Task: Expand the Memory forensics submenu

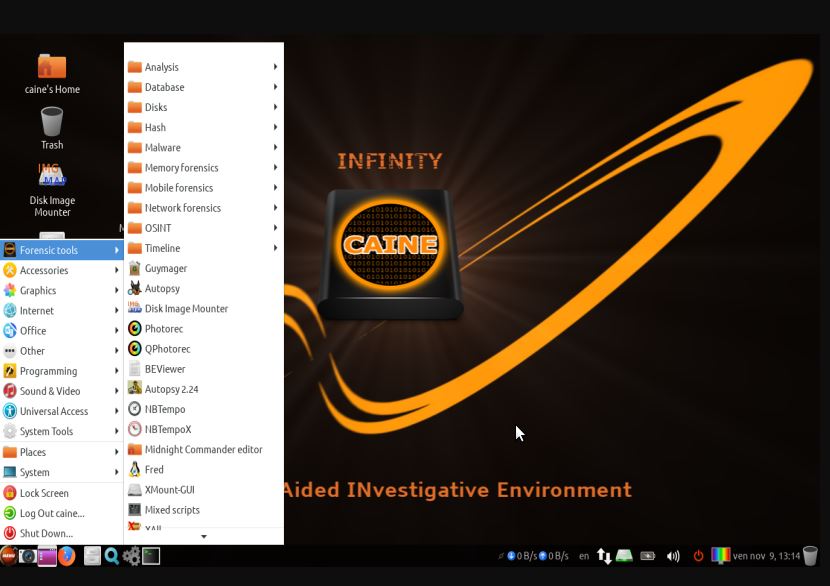Action: 204,168
